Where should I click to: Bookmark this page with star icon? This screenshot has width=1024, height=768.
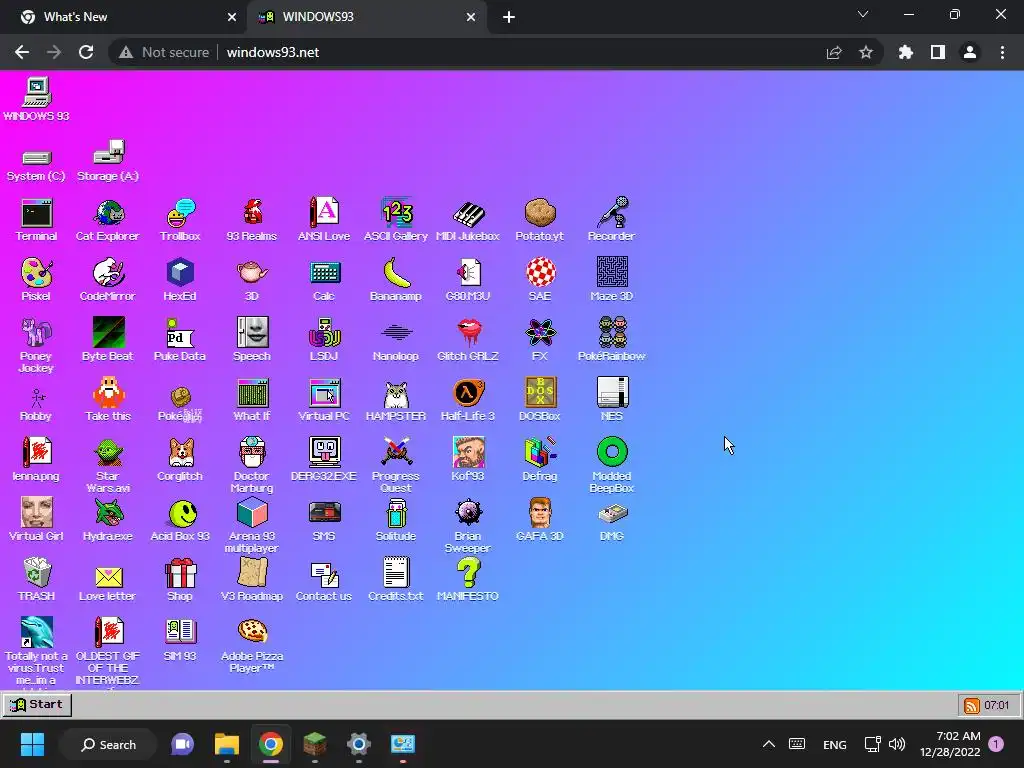click(x=866, y=52)
